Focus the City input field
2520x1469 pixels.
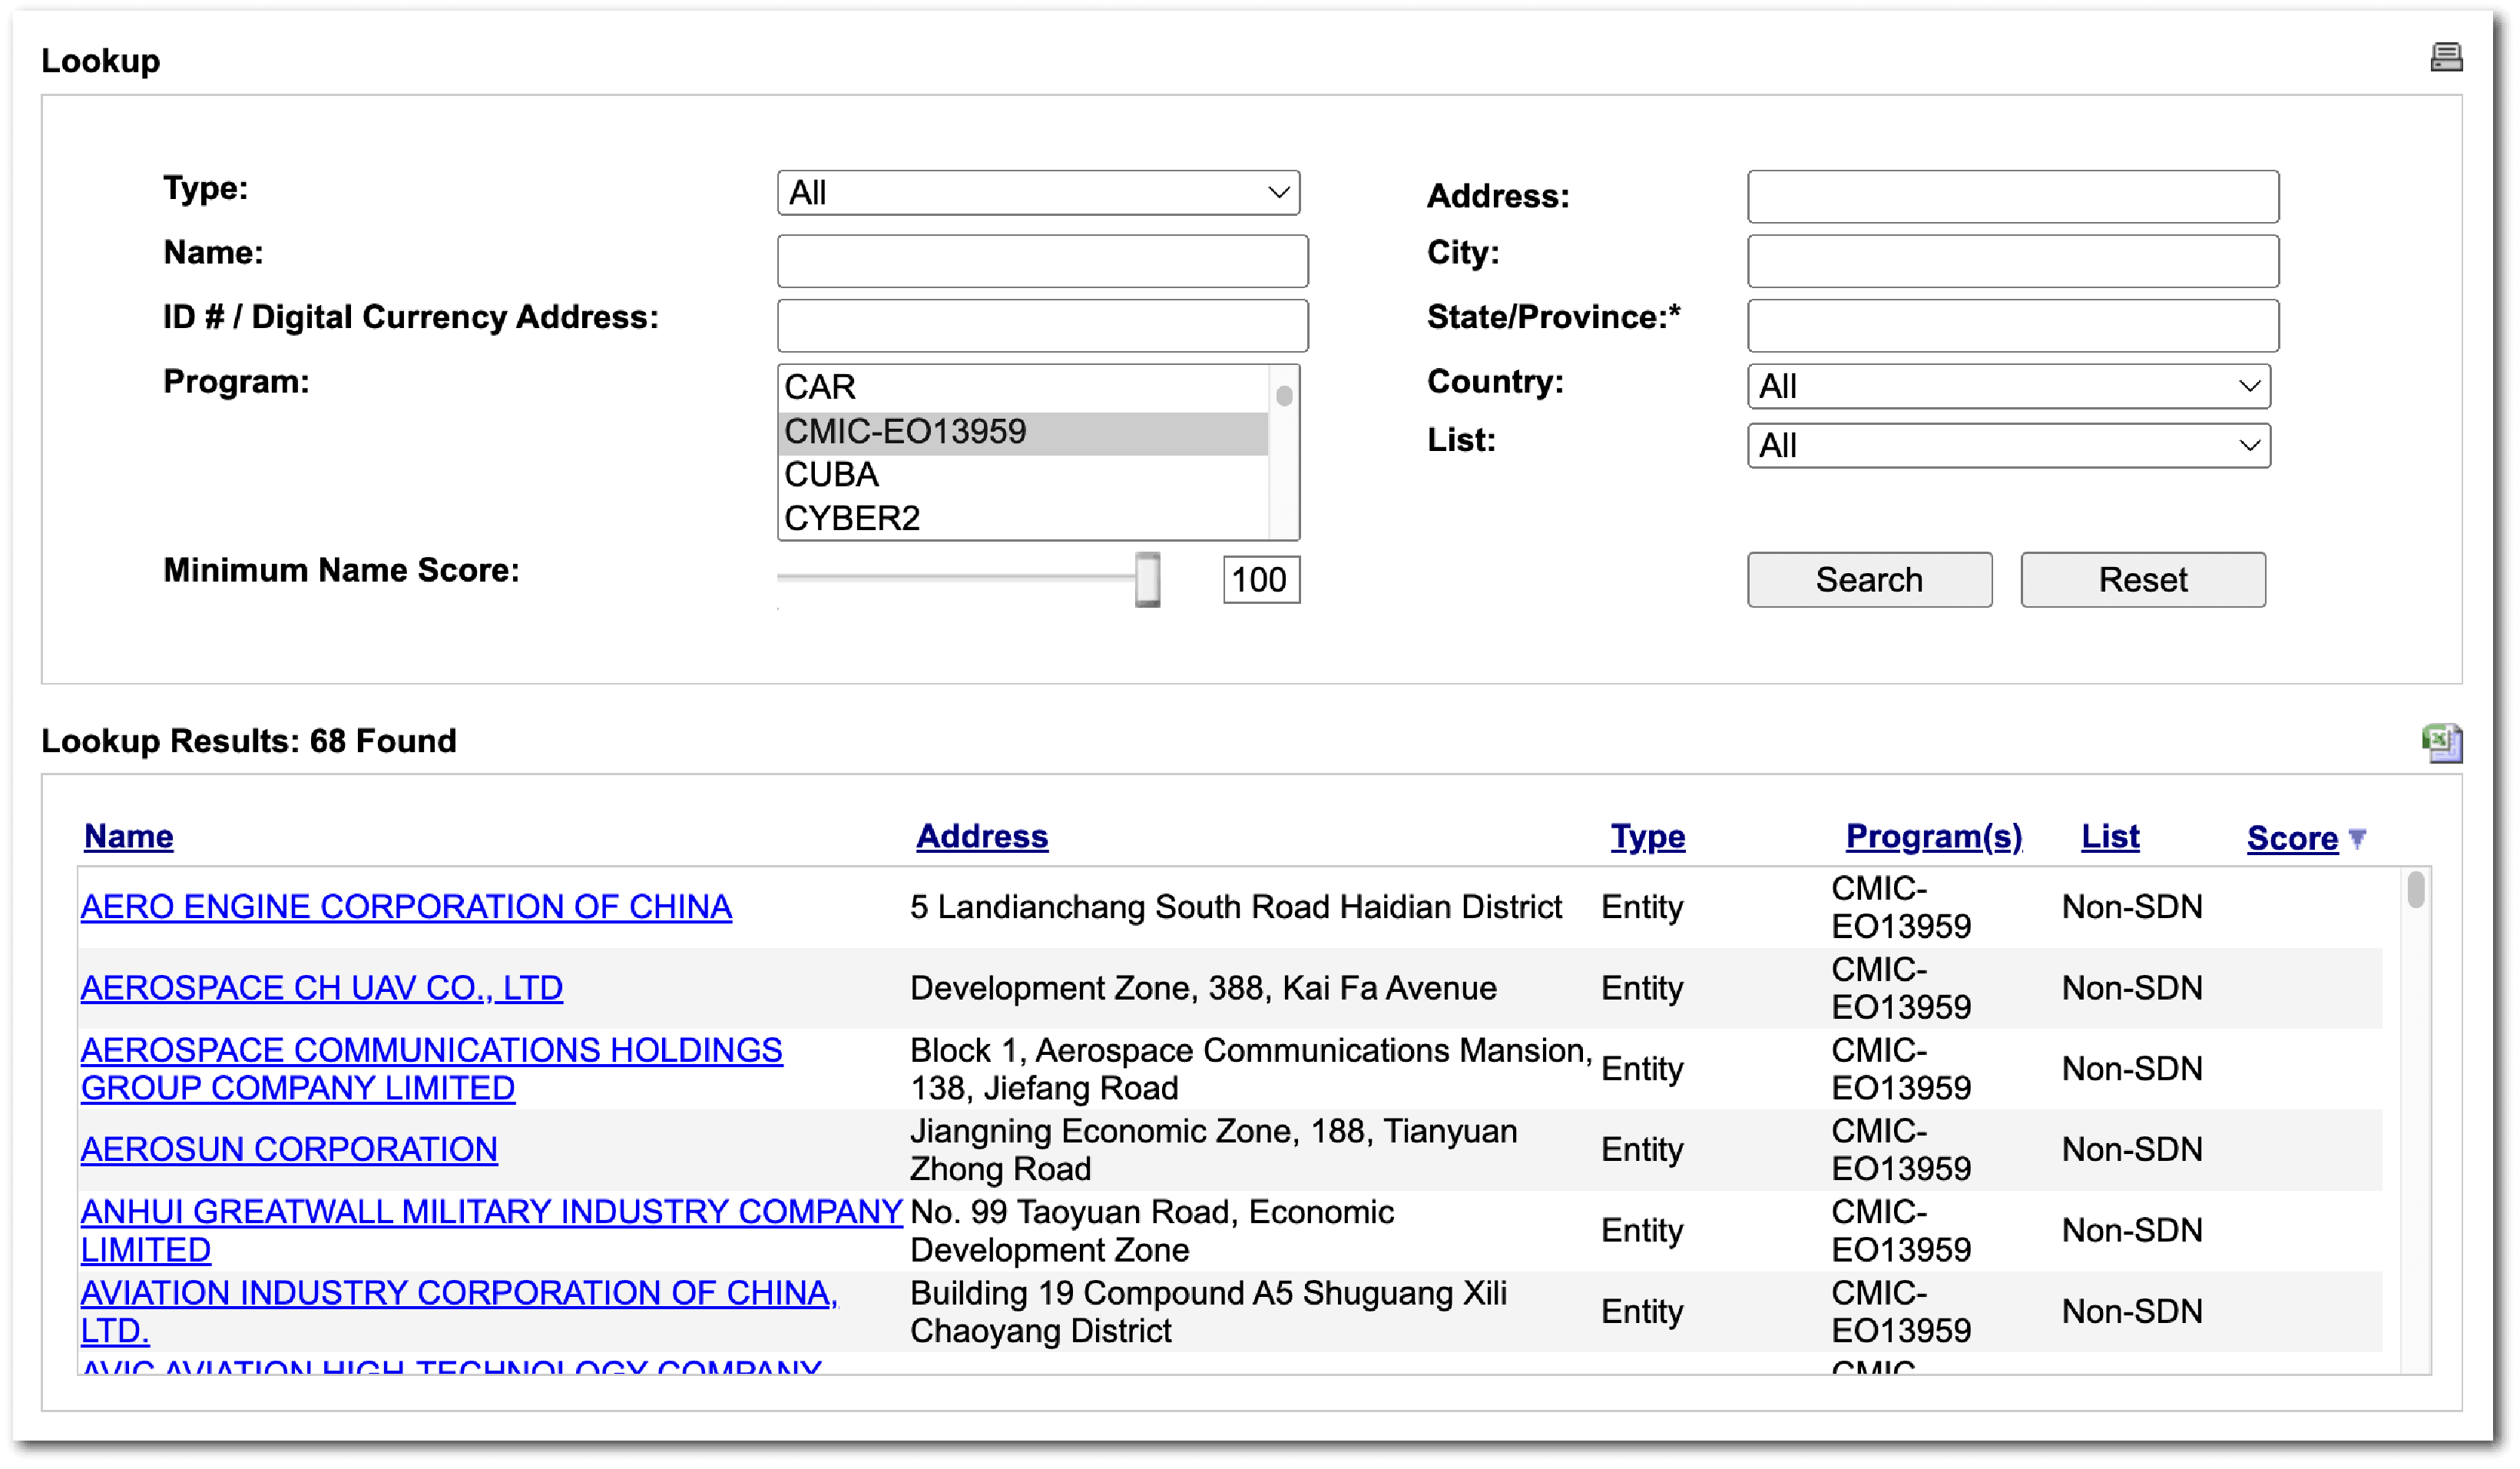[x=2012, y=261]
